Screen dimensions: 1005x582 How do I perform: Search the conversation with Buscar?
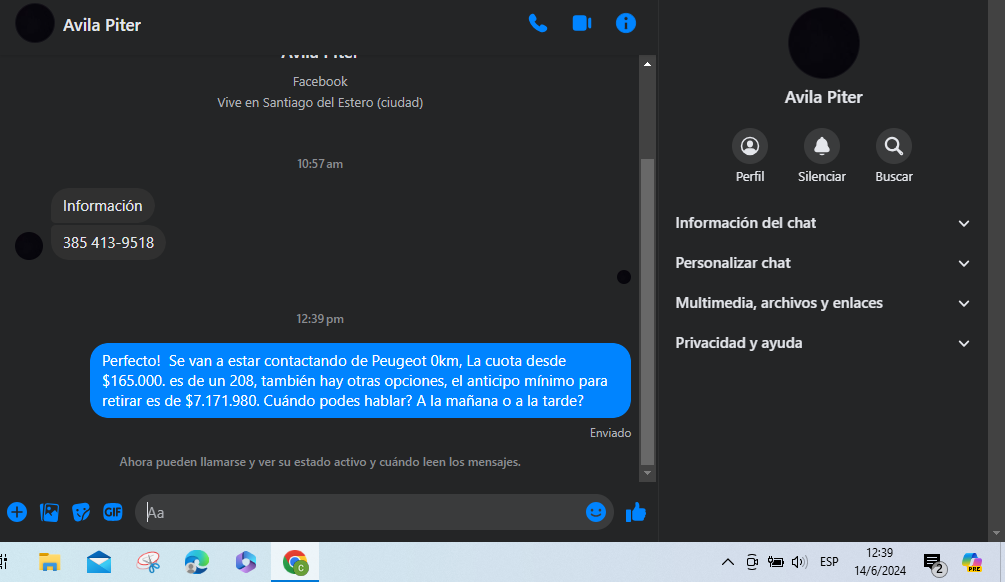click(x=894, y=156)
